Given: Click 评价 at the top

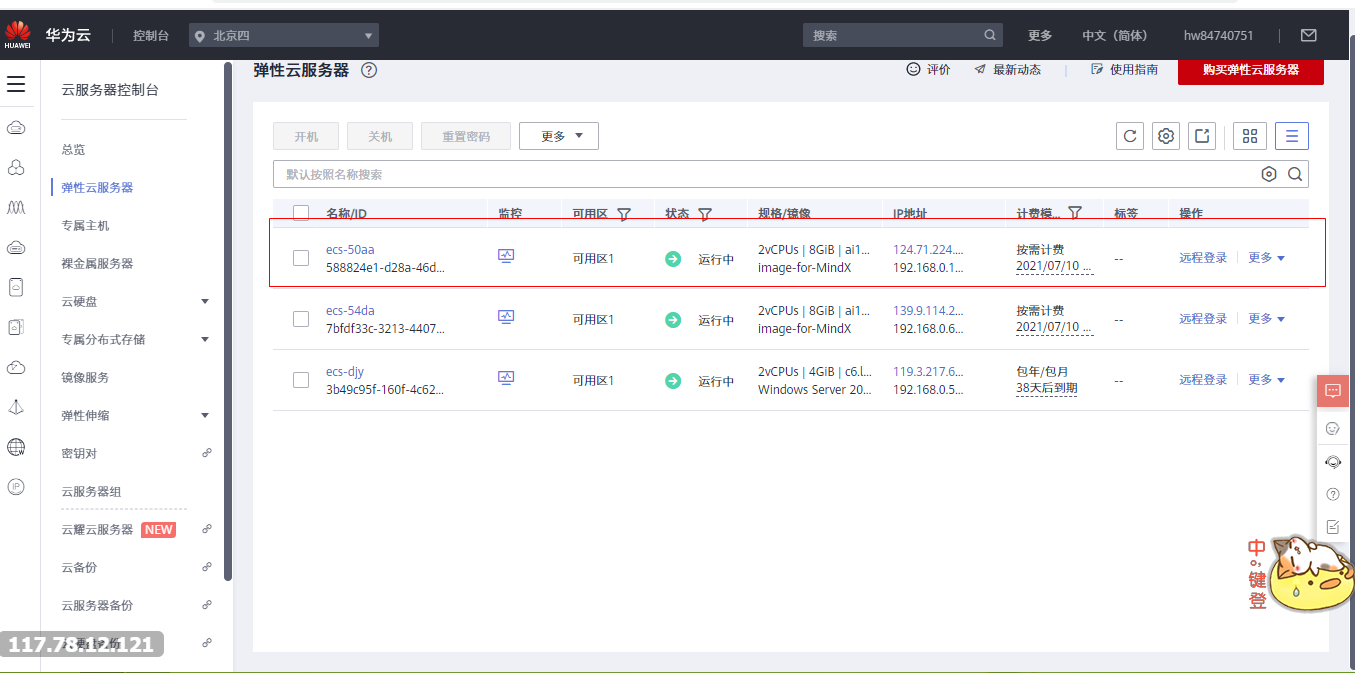Looking at the screenshot, I should click(x=928, y=69).
